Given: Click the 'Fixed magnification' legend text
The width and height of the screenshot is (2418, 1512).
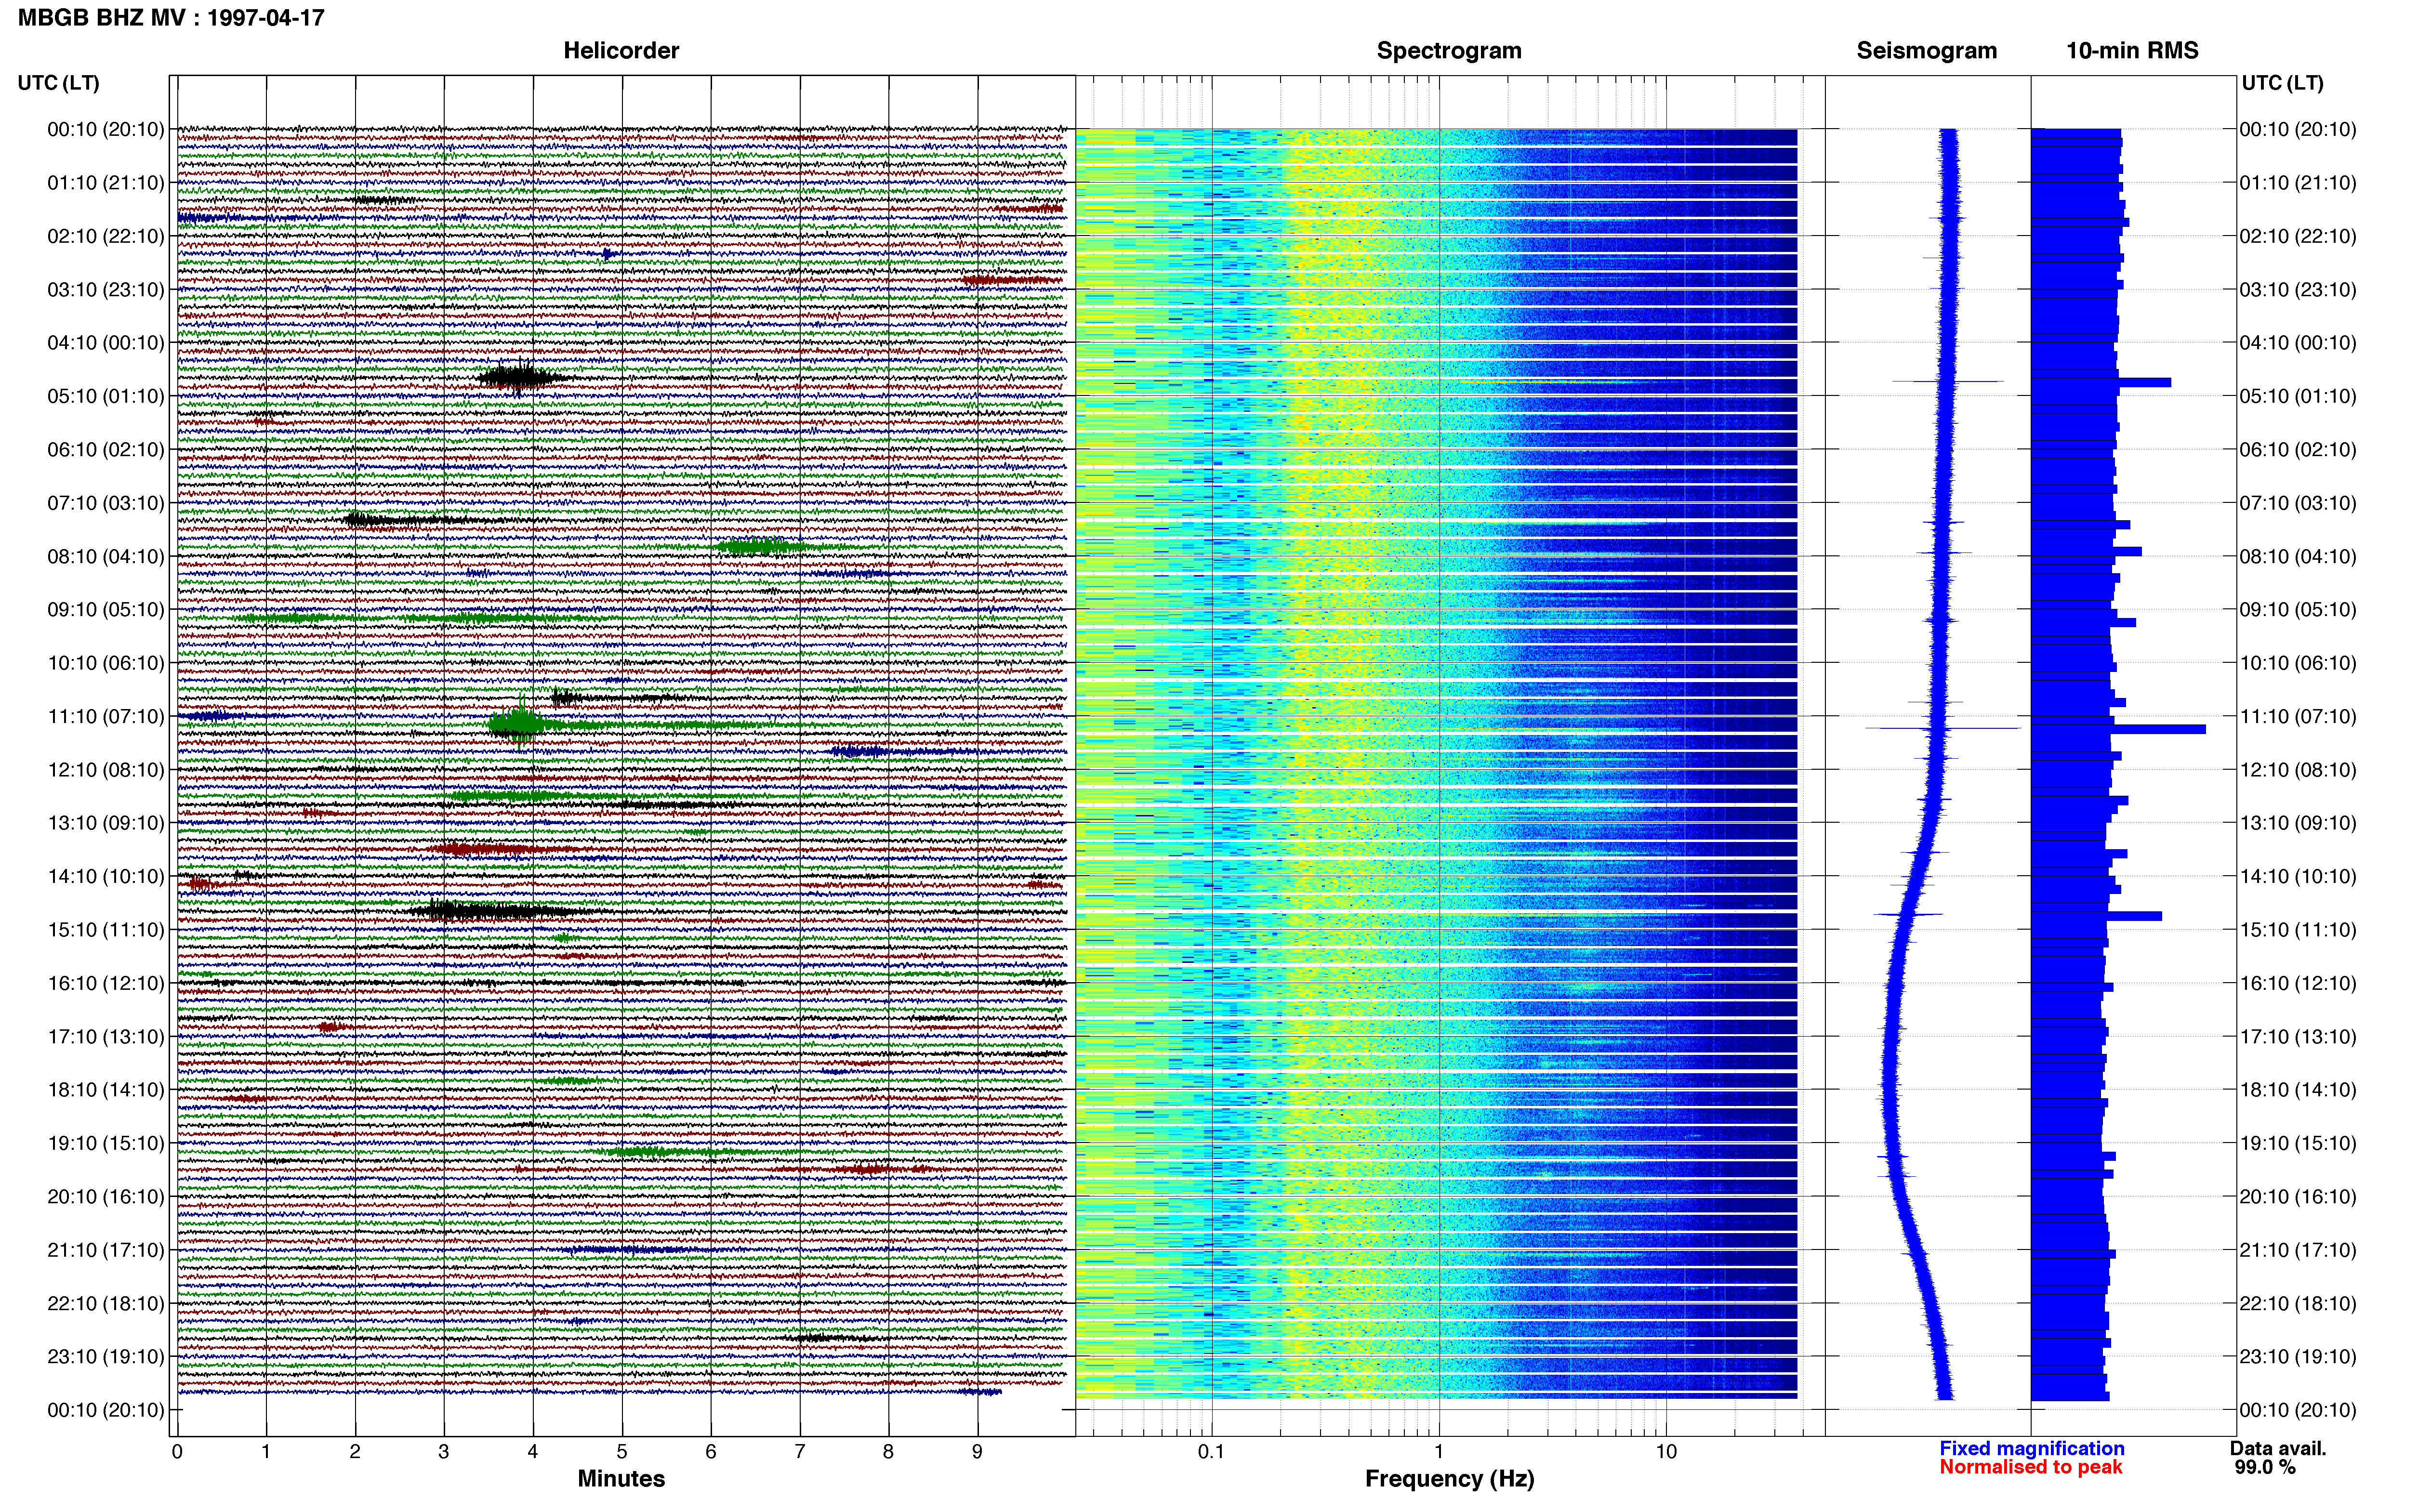Looking at the screenshot, I should point(2031,1448).
